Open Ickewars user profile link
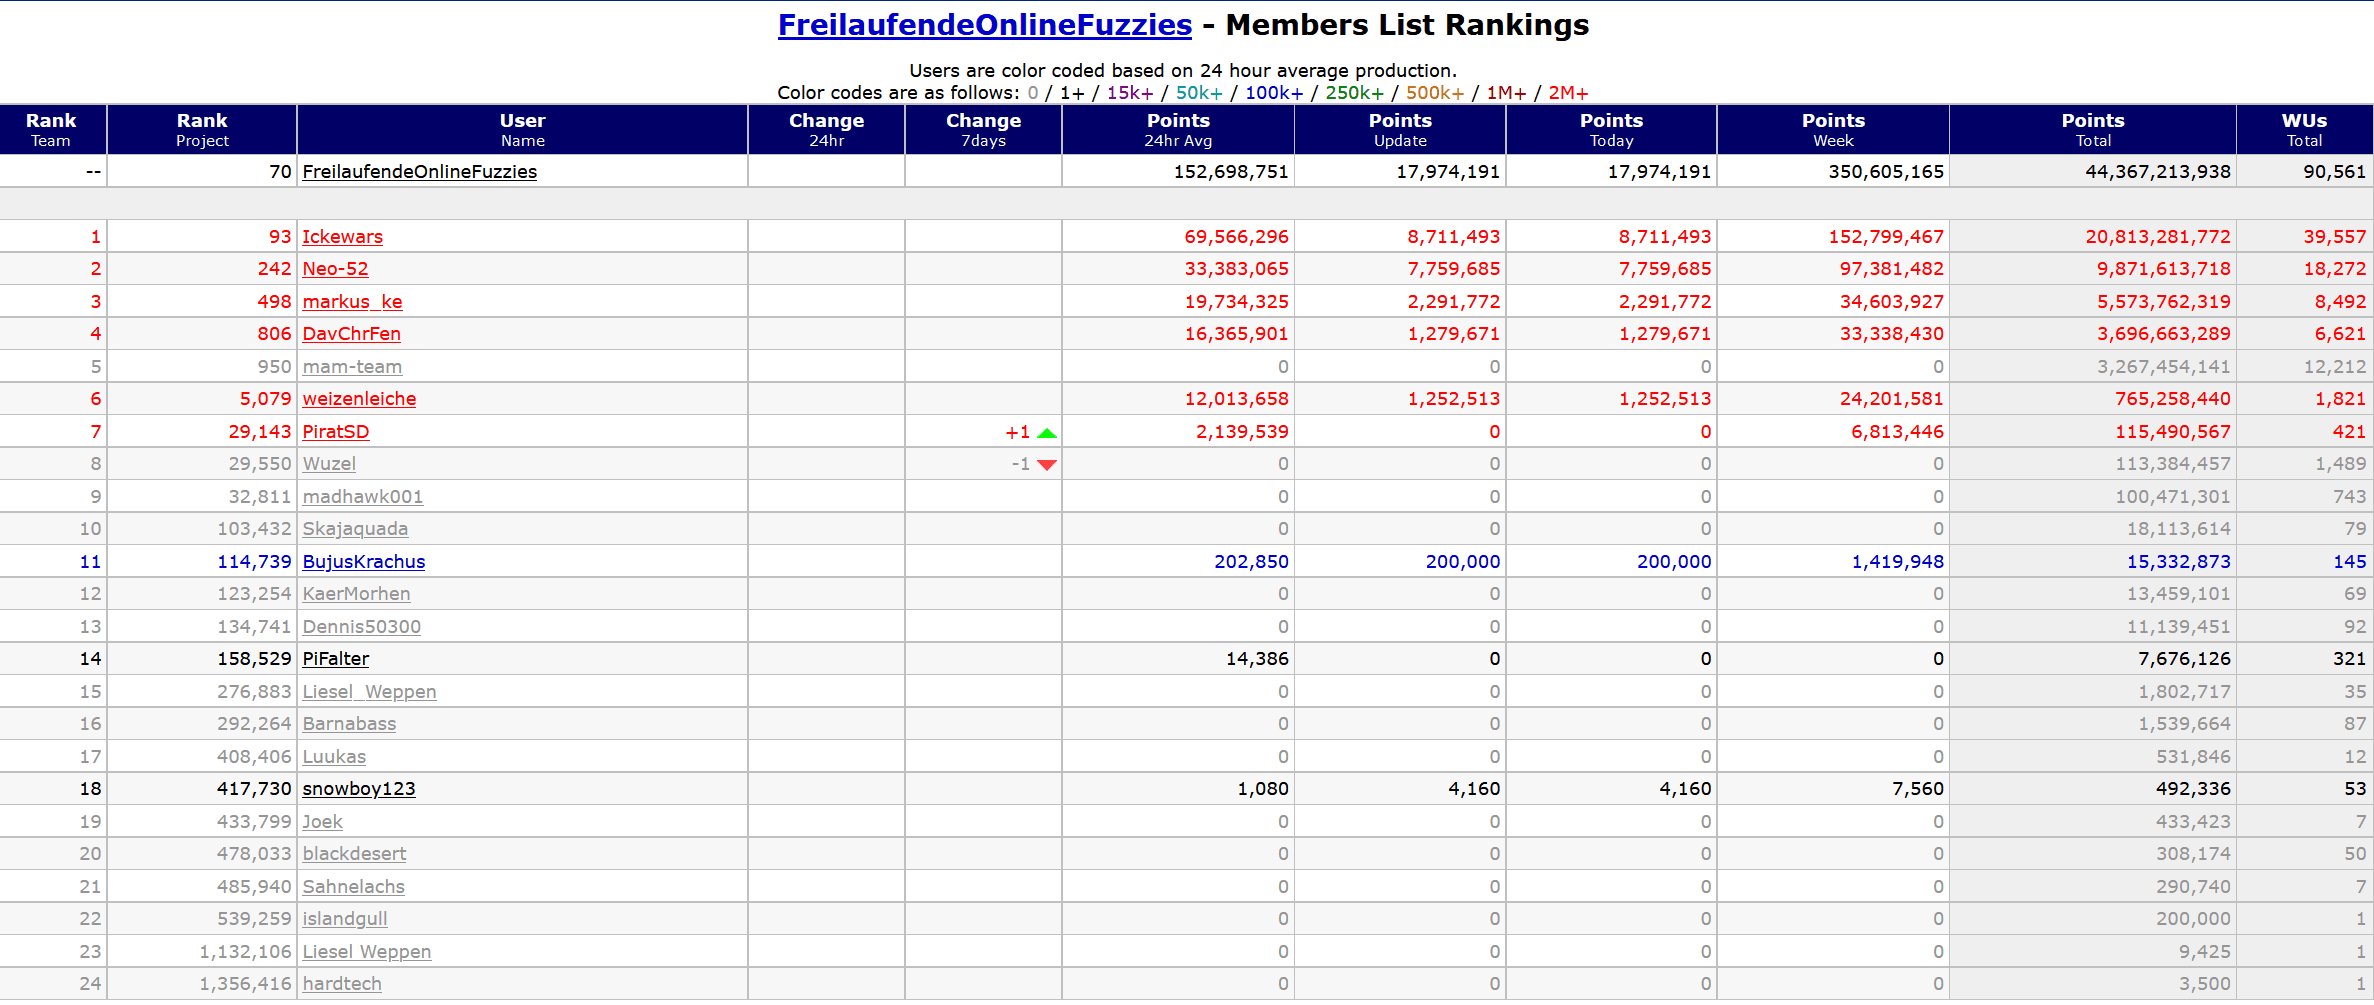 point(343,237)
